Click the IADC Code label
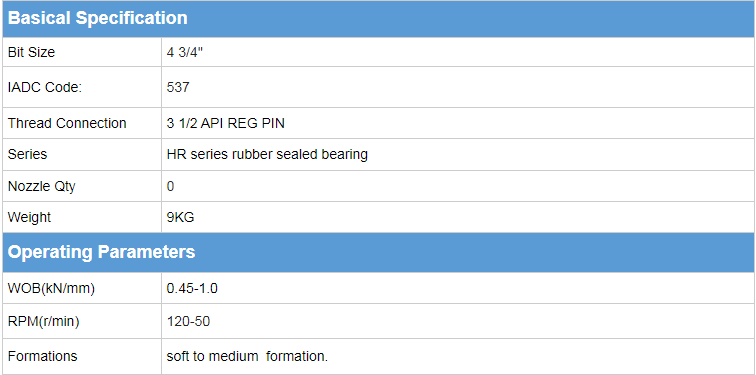Viewport: 756px width, 375px height. click(x=45, y=87)
